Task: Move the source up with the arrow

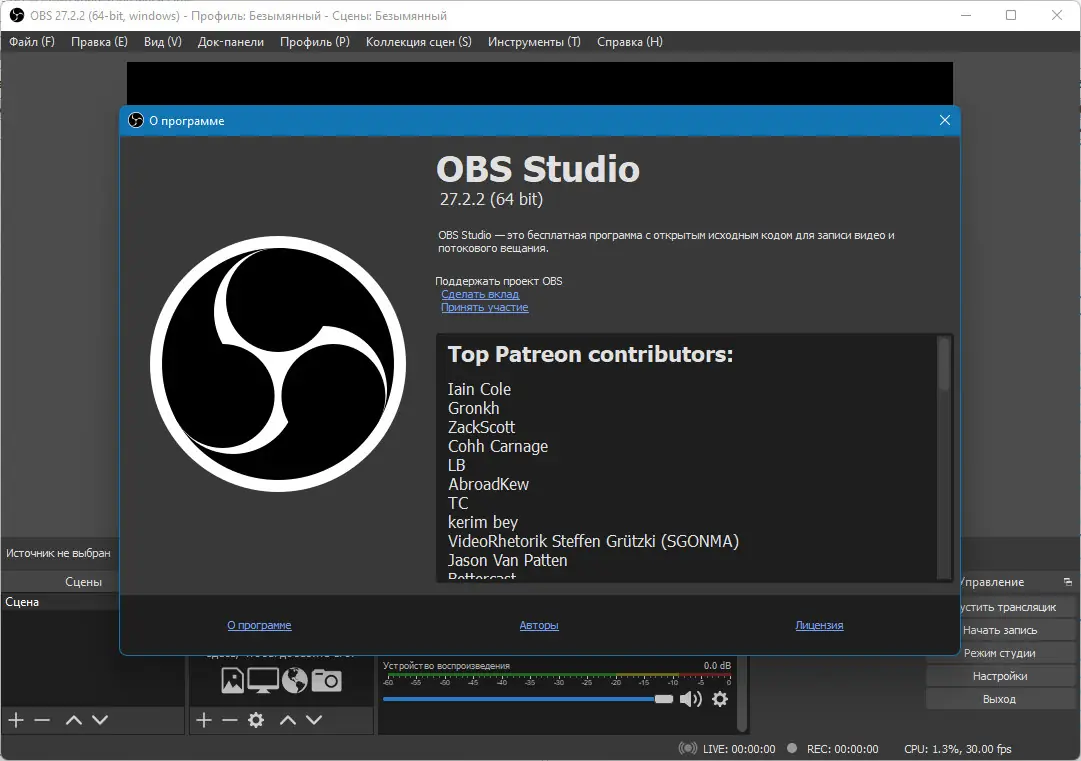Action: tap(288, 720)
